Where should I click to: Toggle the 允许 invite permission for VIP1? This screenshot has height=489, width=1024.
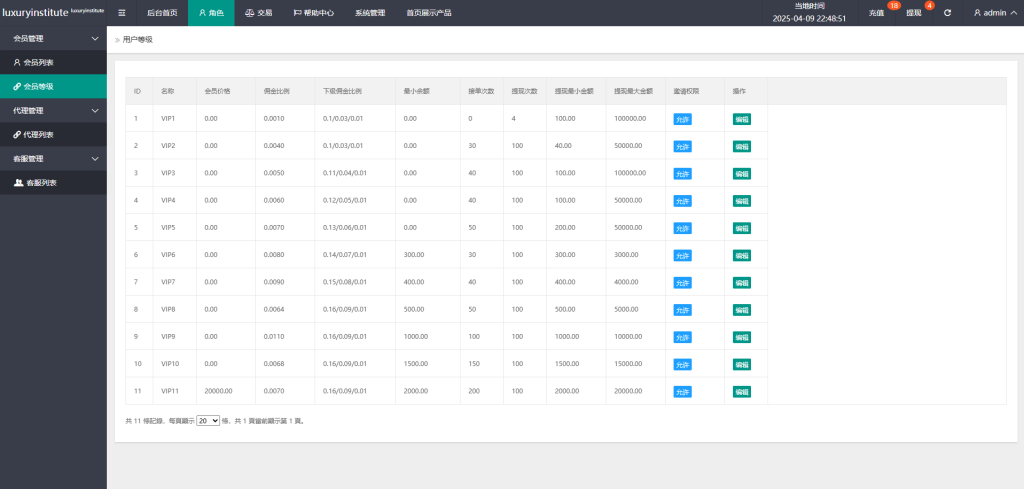682,119
